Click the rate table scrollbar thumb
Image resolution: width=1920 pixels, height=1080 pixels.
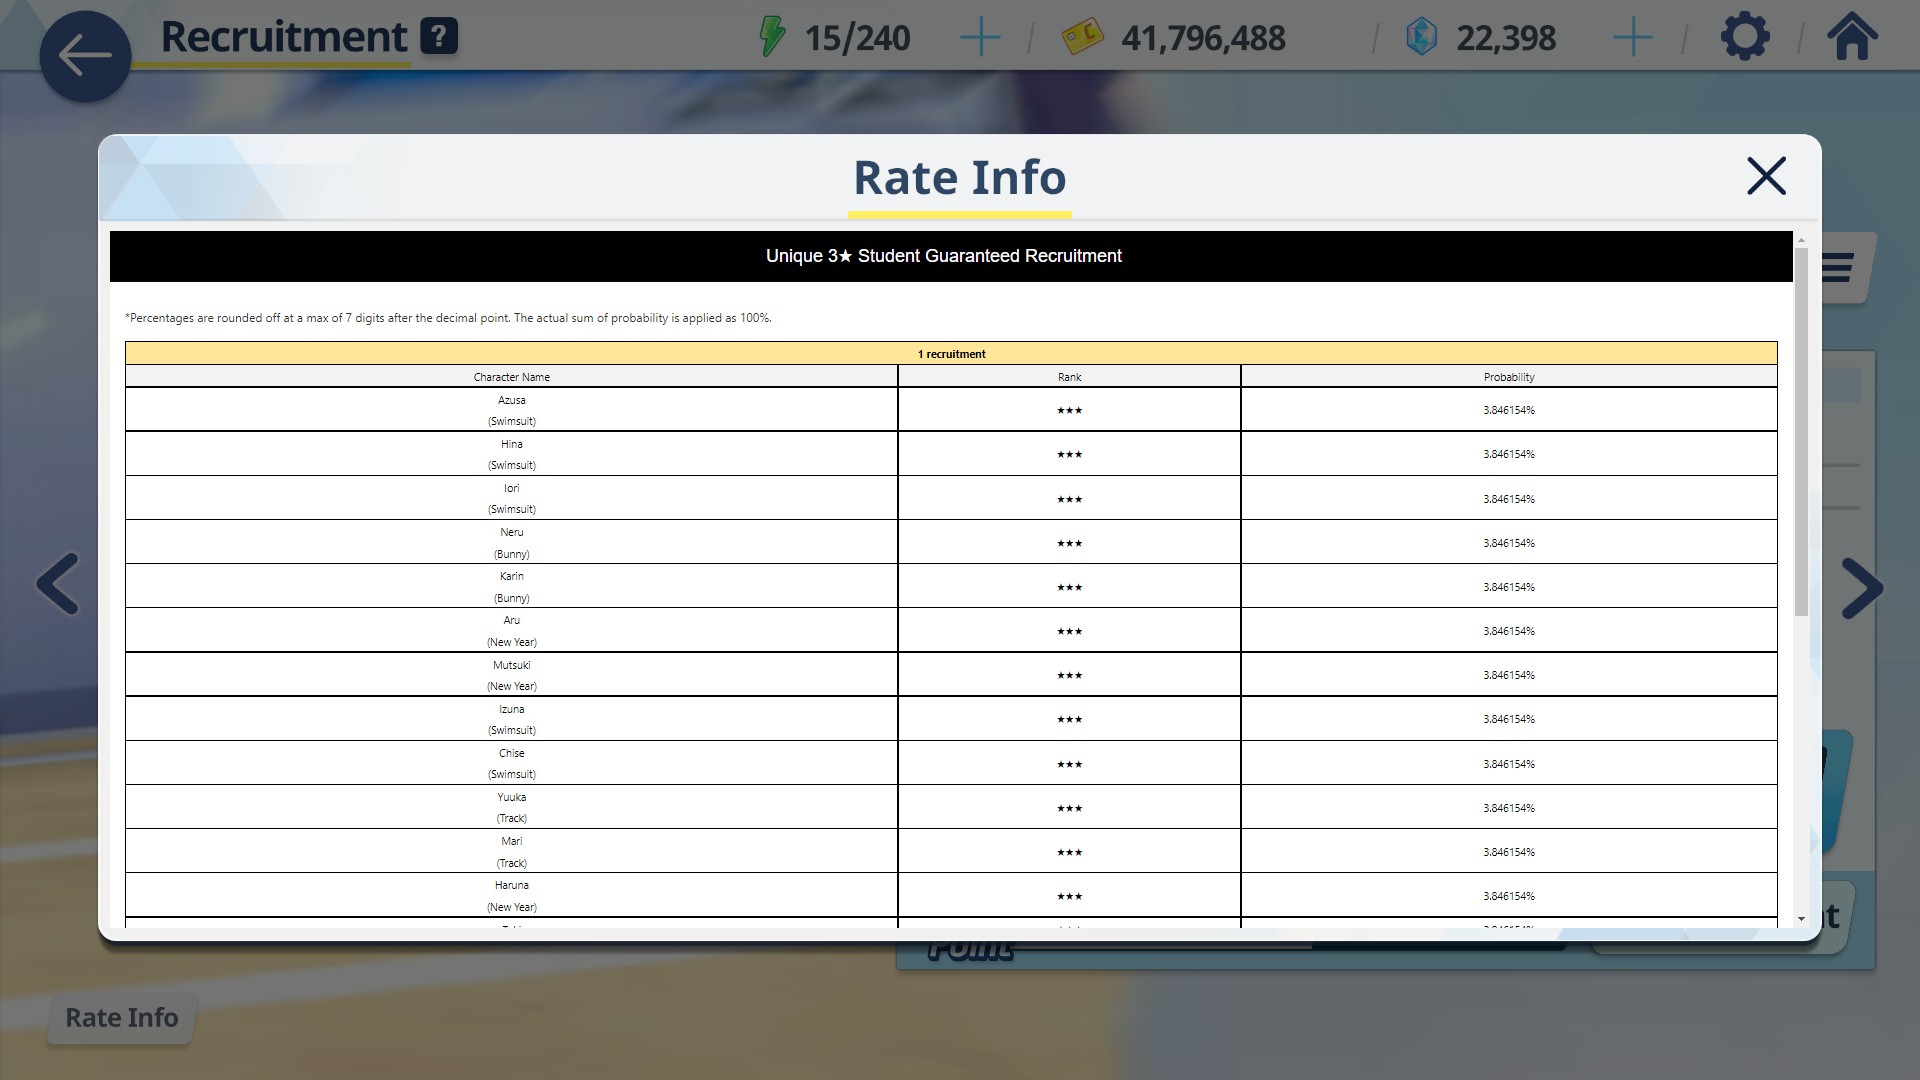point(1801,430)
